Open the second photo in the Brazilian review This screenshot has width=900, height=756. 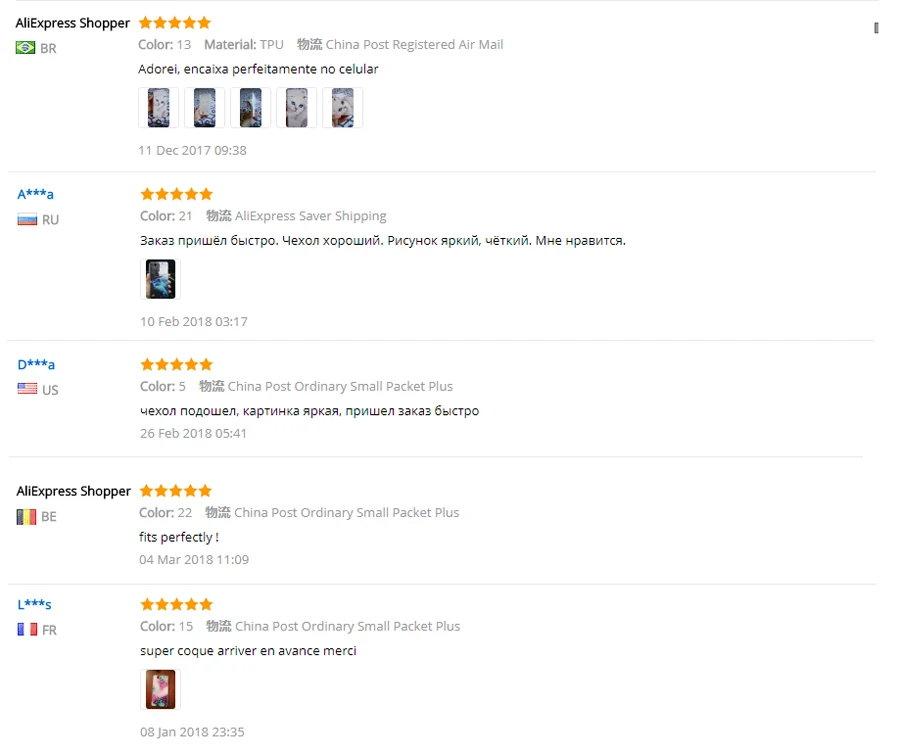[x=204, y=107]
